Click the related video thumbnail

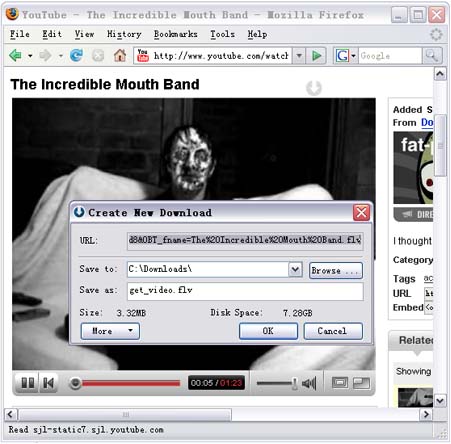click(x=415, y=397)
